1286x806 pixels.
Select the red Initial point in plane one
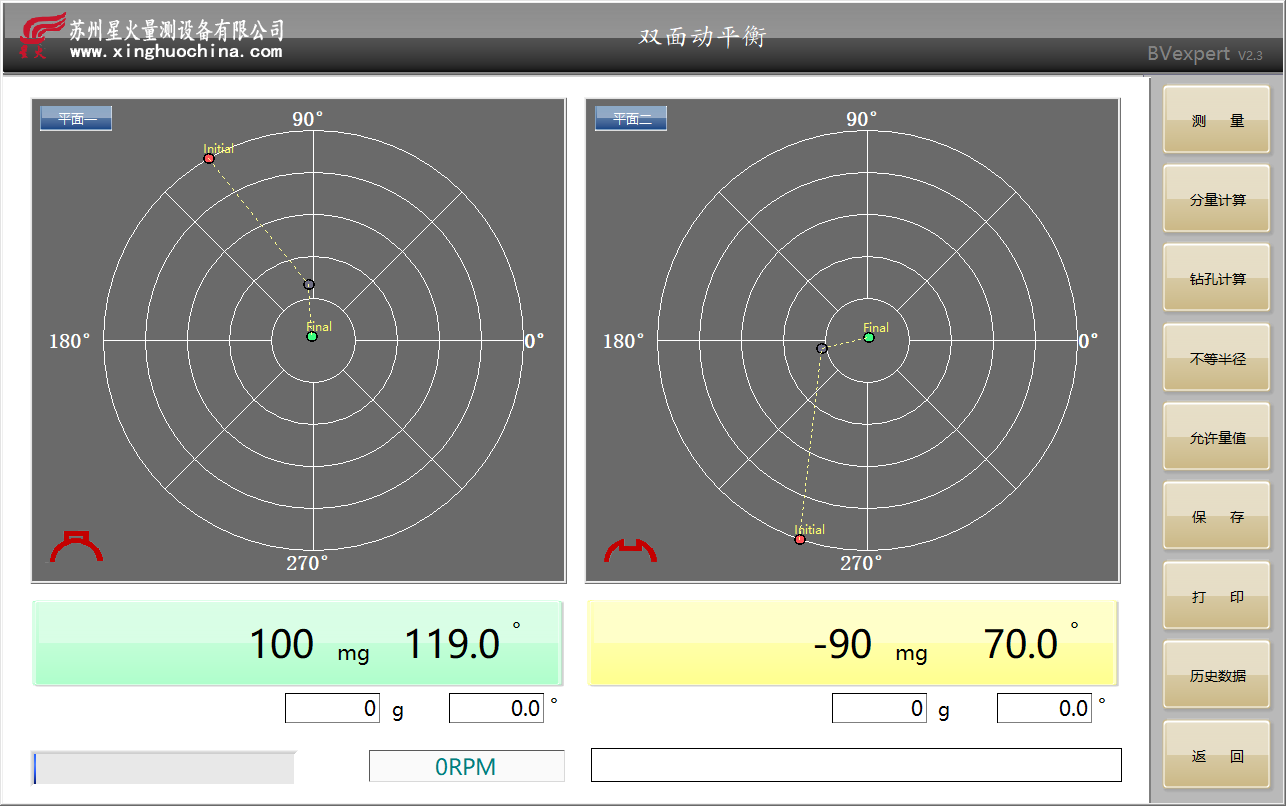209,158
